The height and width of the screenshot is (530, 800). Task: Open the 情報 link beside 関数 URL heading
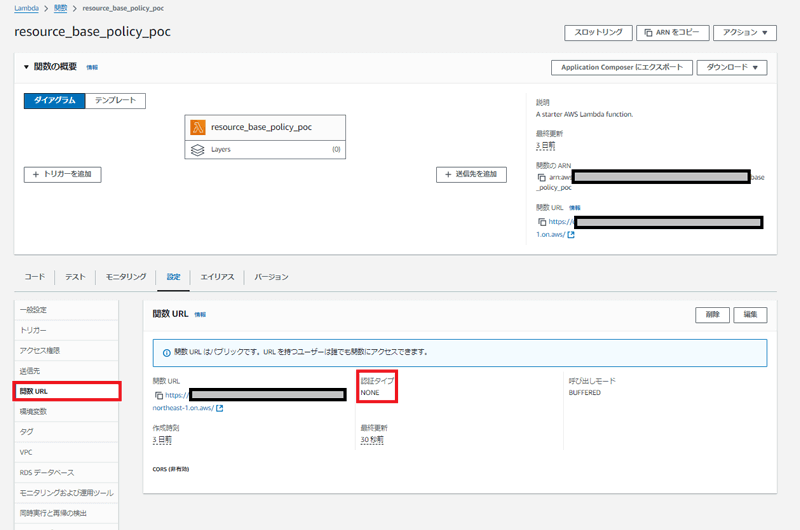pyautogui.click(x=200, y=315)
